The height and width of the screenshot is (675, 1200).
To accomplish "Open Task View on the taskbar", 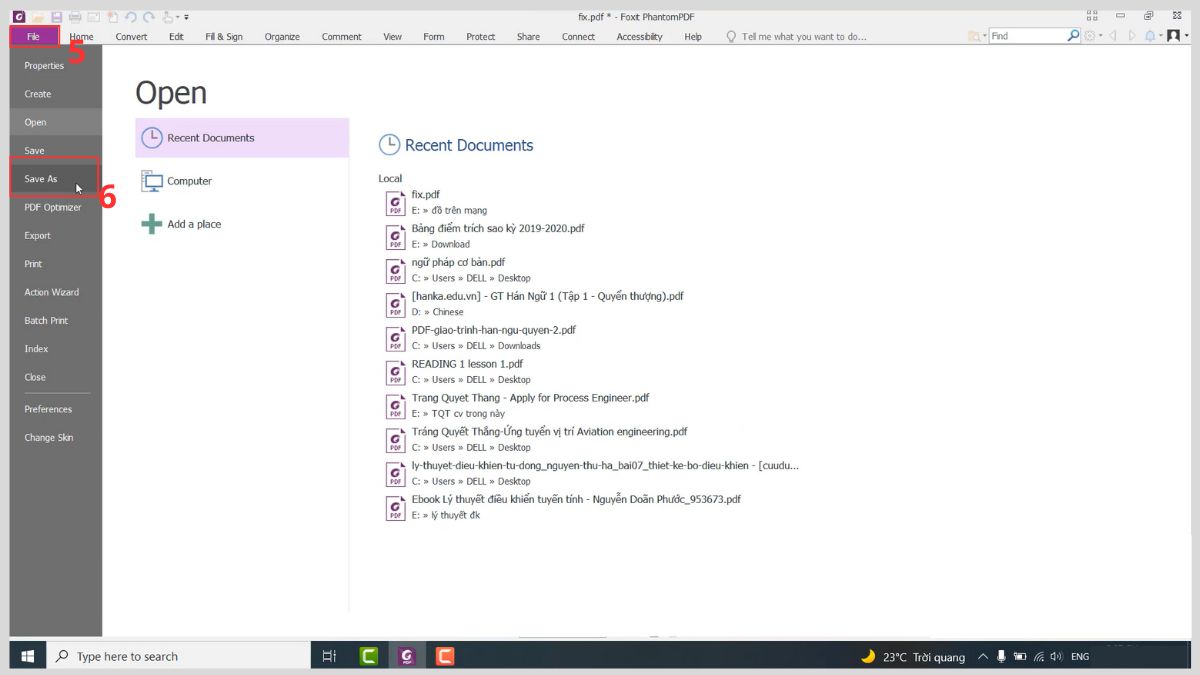I will 329,656.
